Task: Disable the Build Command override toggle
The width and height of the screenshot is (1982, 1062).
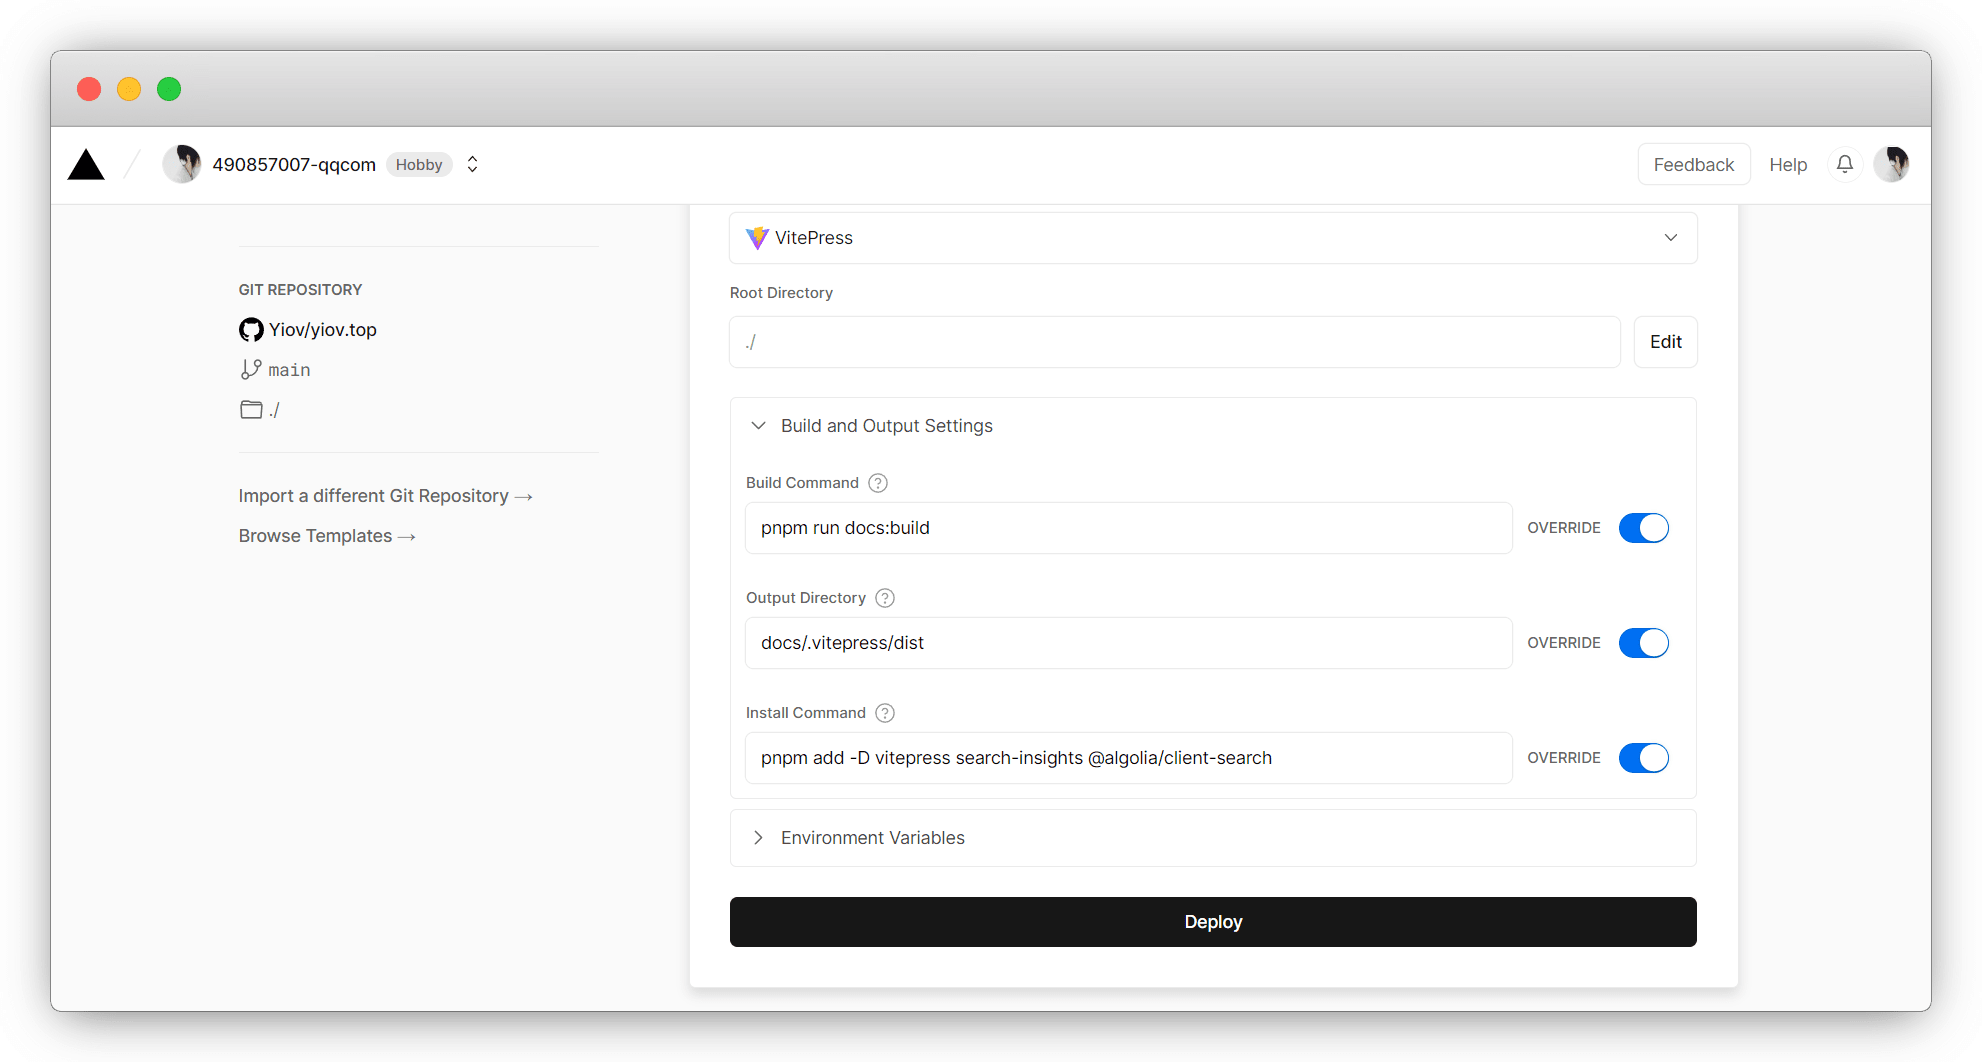Action: click(x=1643, y=528)
